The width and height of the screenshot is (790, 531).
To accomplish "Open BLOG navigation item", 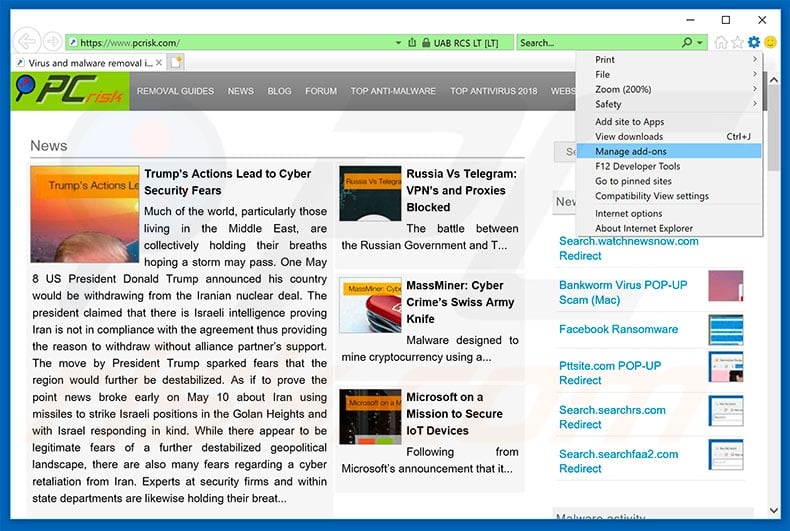I will click(x=279, y=91).
